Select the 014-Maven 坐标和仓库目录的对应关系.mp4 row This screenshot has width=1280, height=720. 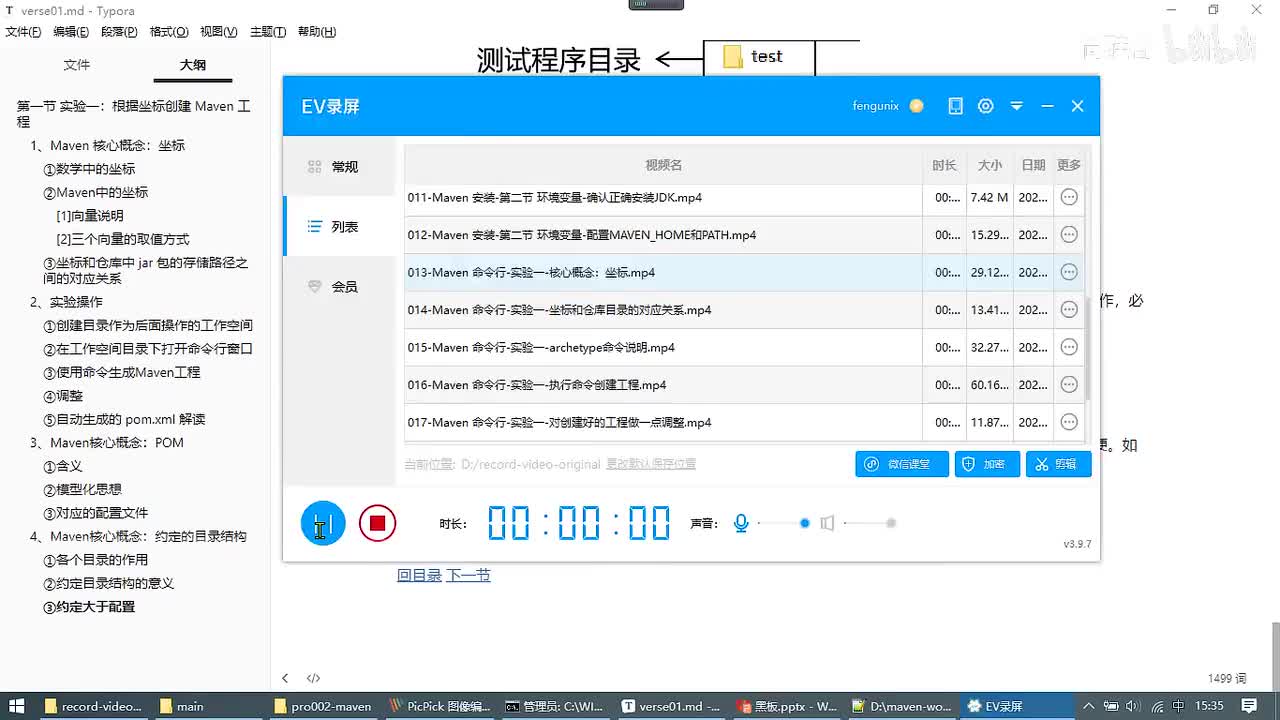click(x=744, y=310)
